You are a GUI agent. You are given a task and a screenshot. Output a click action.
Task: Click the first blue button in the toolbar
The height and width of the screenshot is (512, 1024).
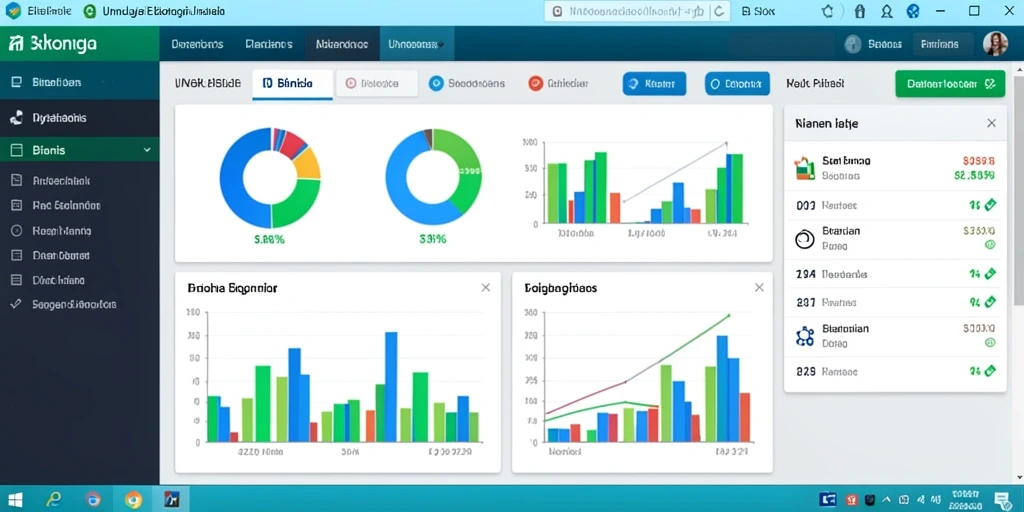(654, 84)
